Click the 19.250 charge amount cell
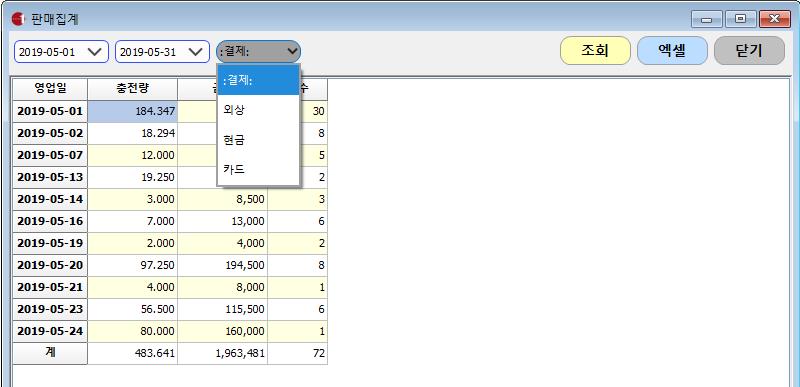This screenshot has width=800, height=387. tap(133, 177)
